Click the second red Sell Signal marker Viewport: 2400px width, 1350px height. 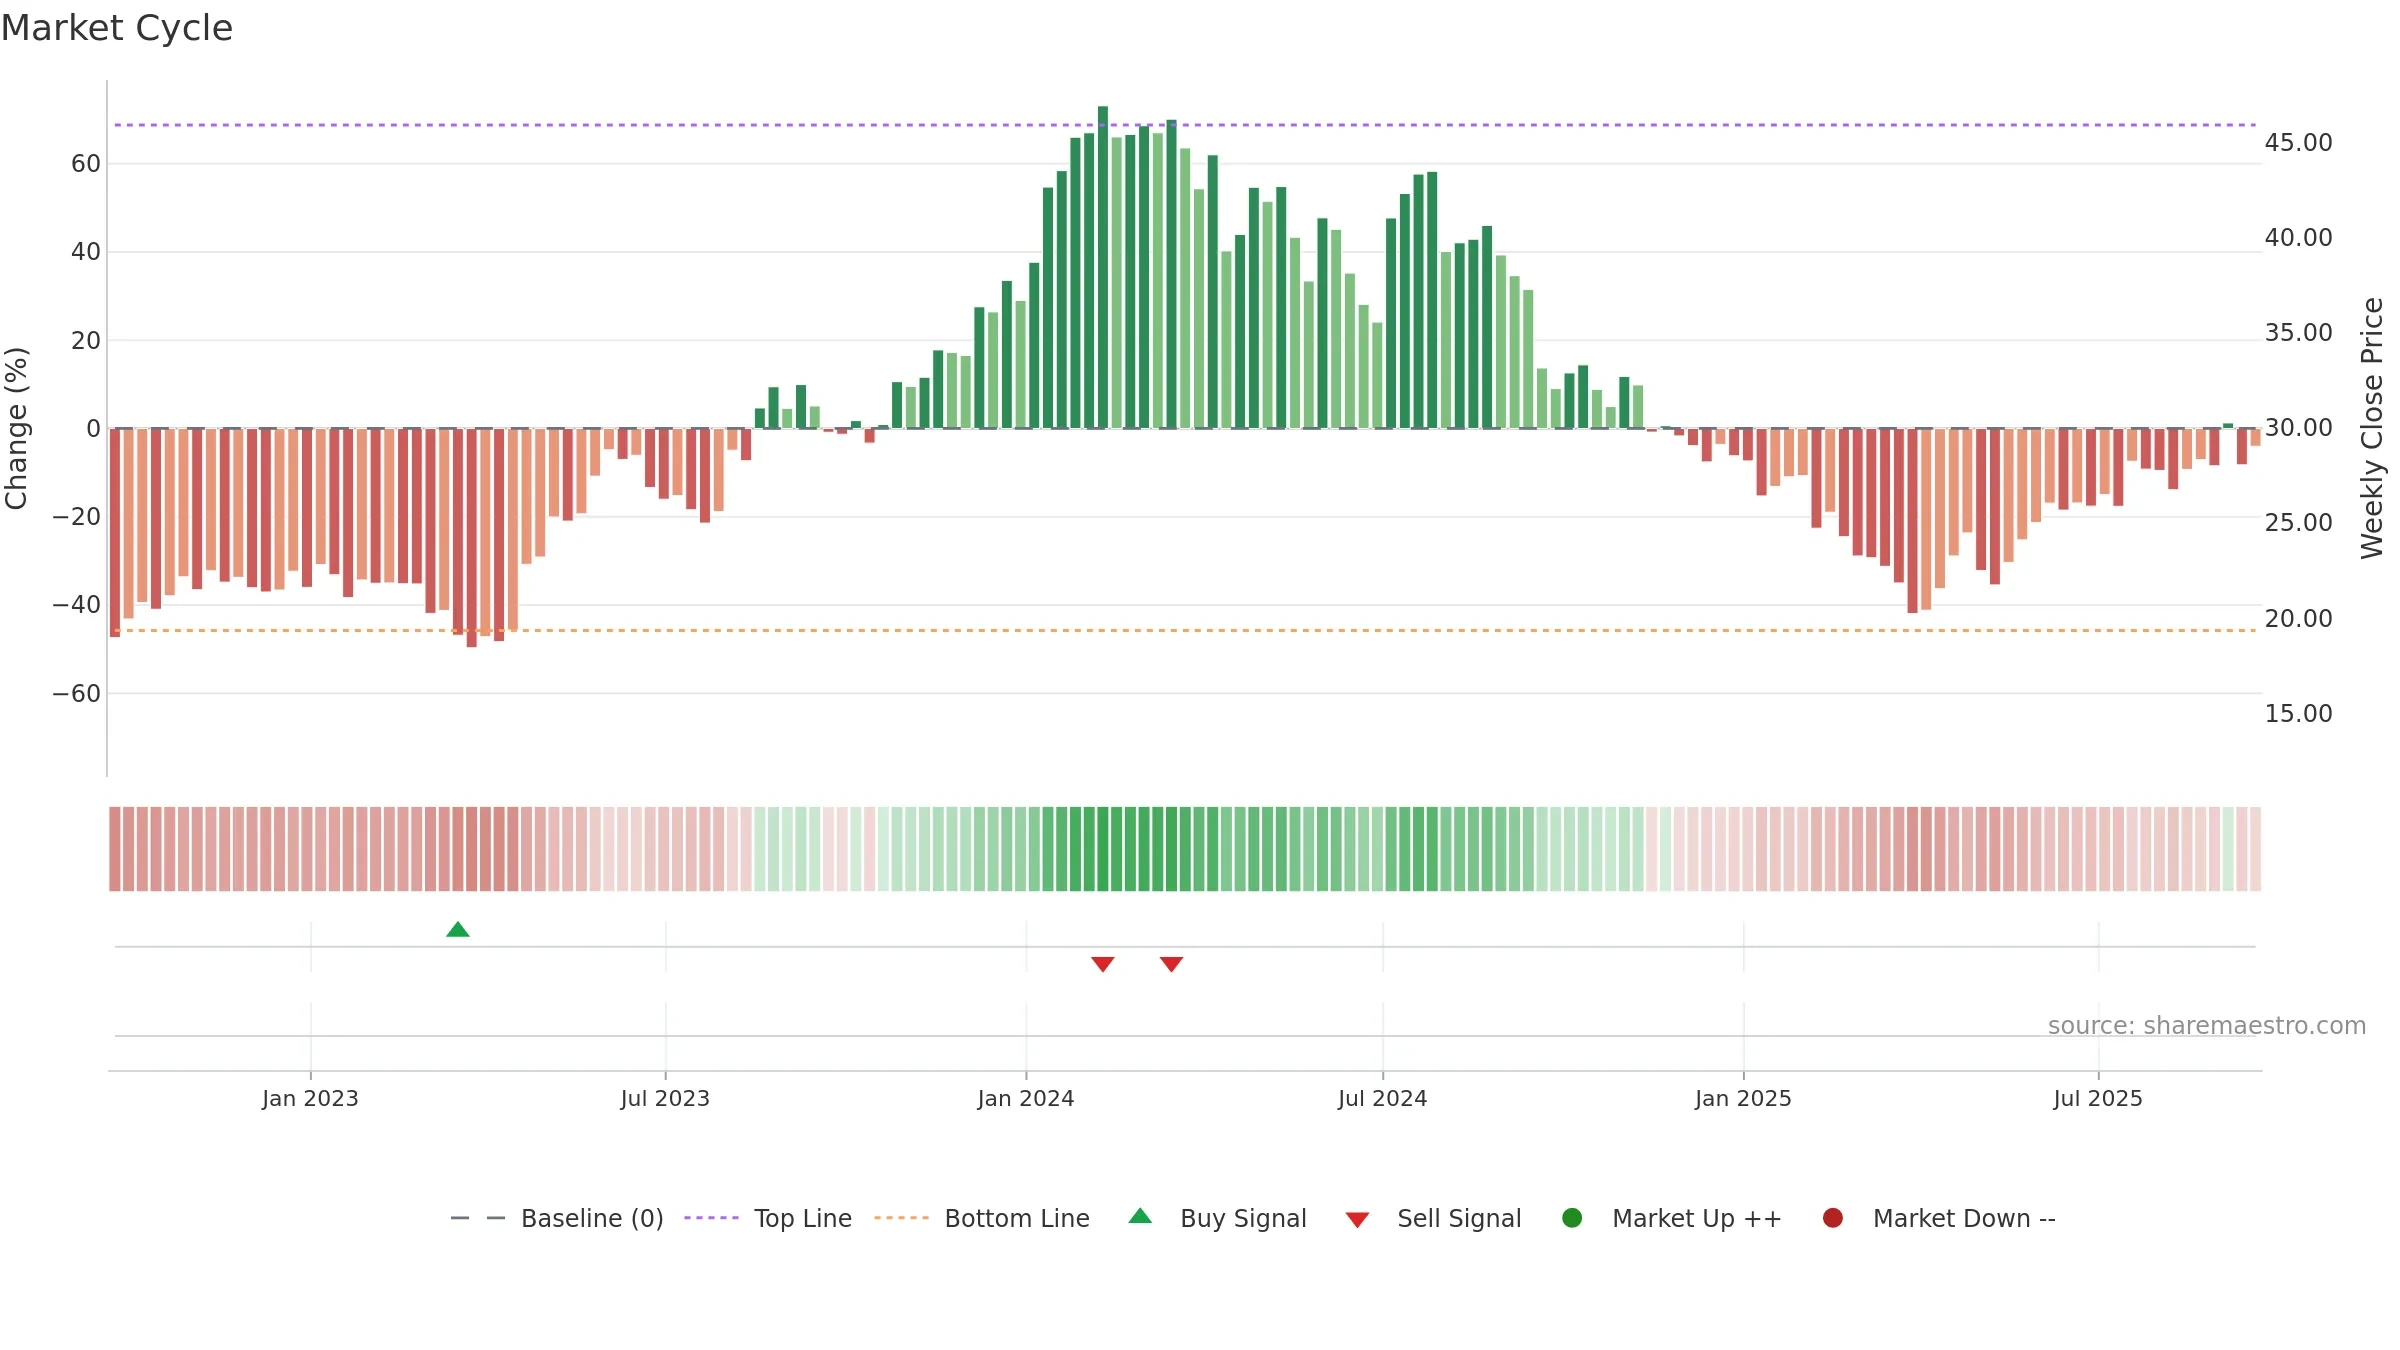1172,964
